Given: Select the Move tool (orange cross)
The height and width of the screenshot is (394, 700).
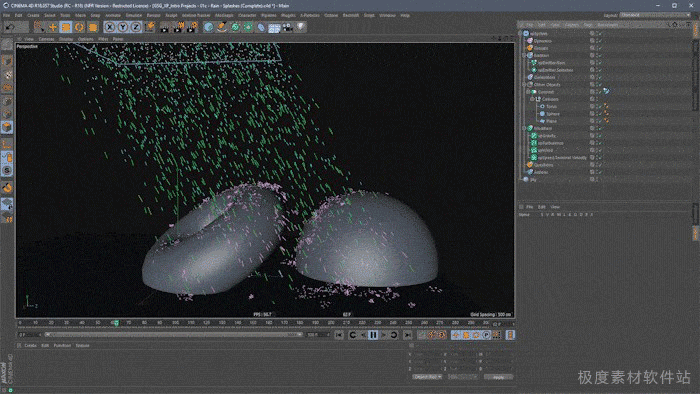Looking at the screenshot, I should (53, 27).
